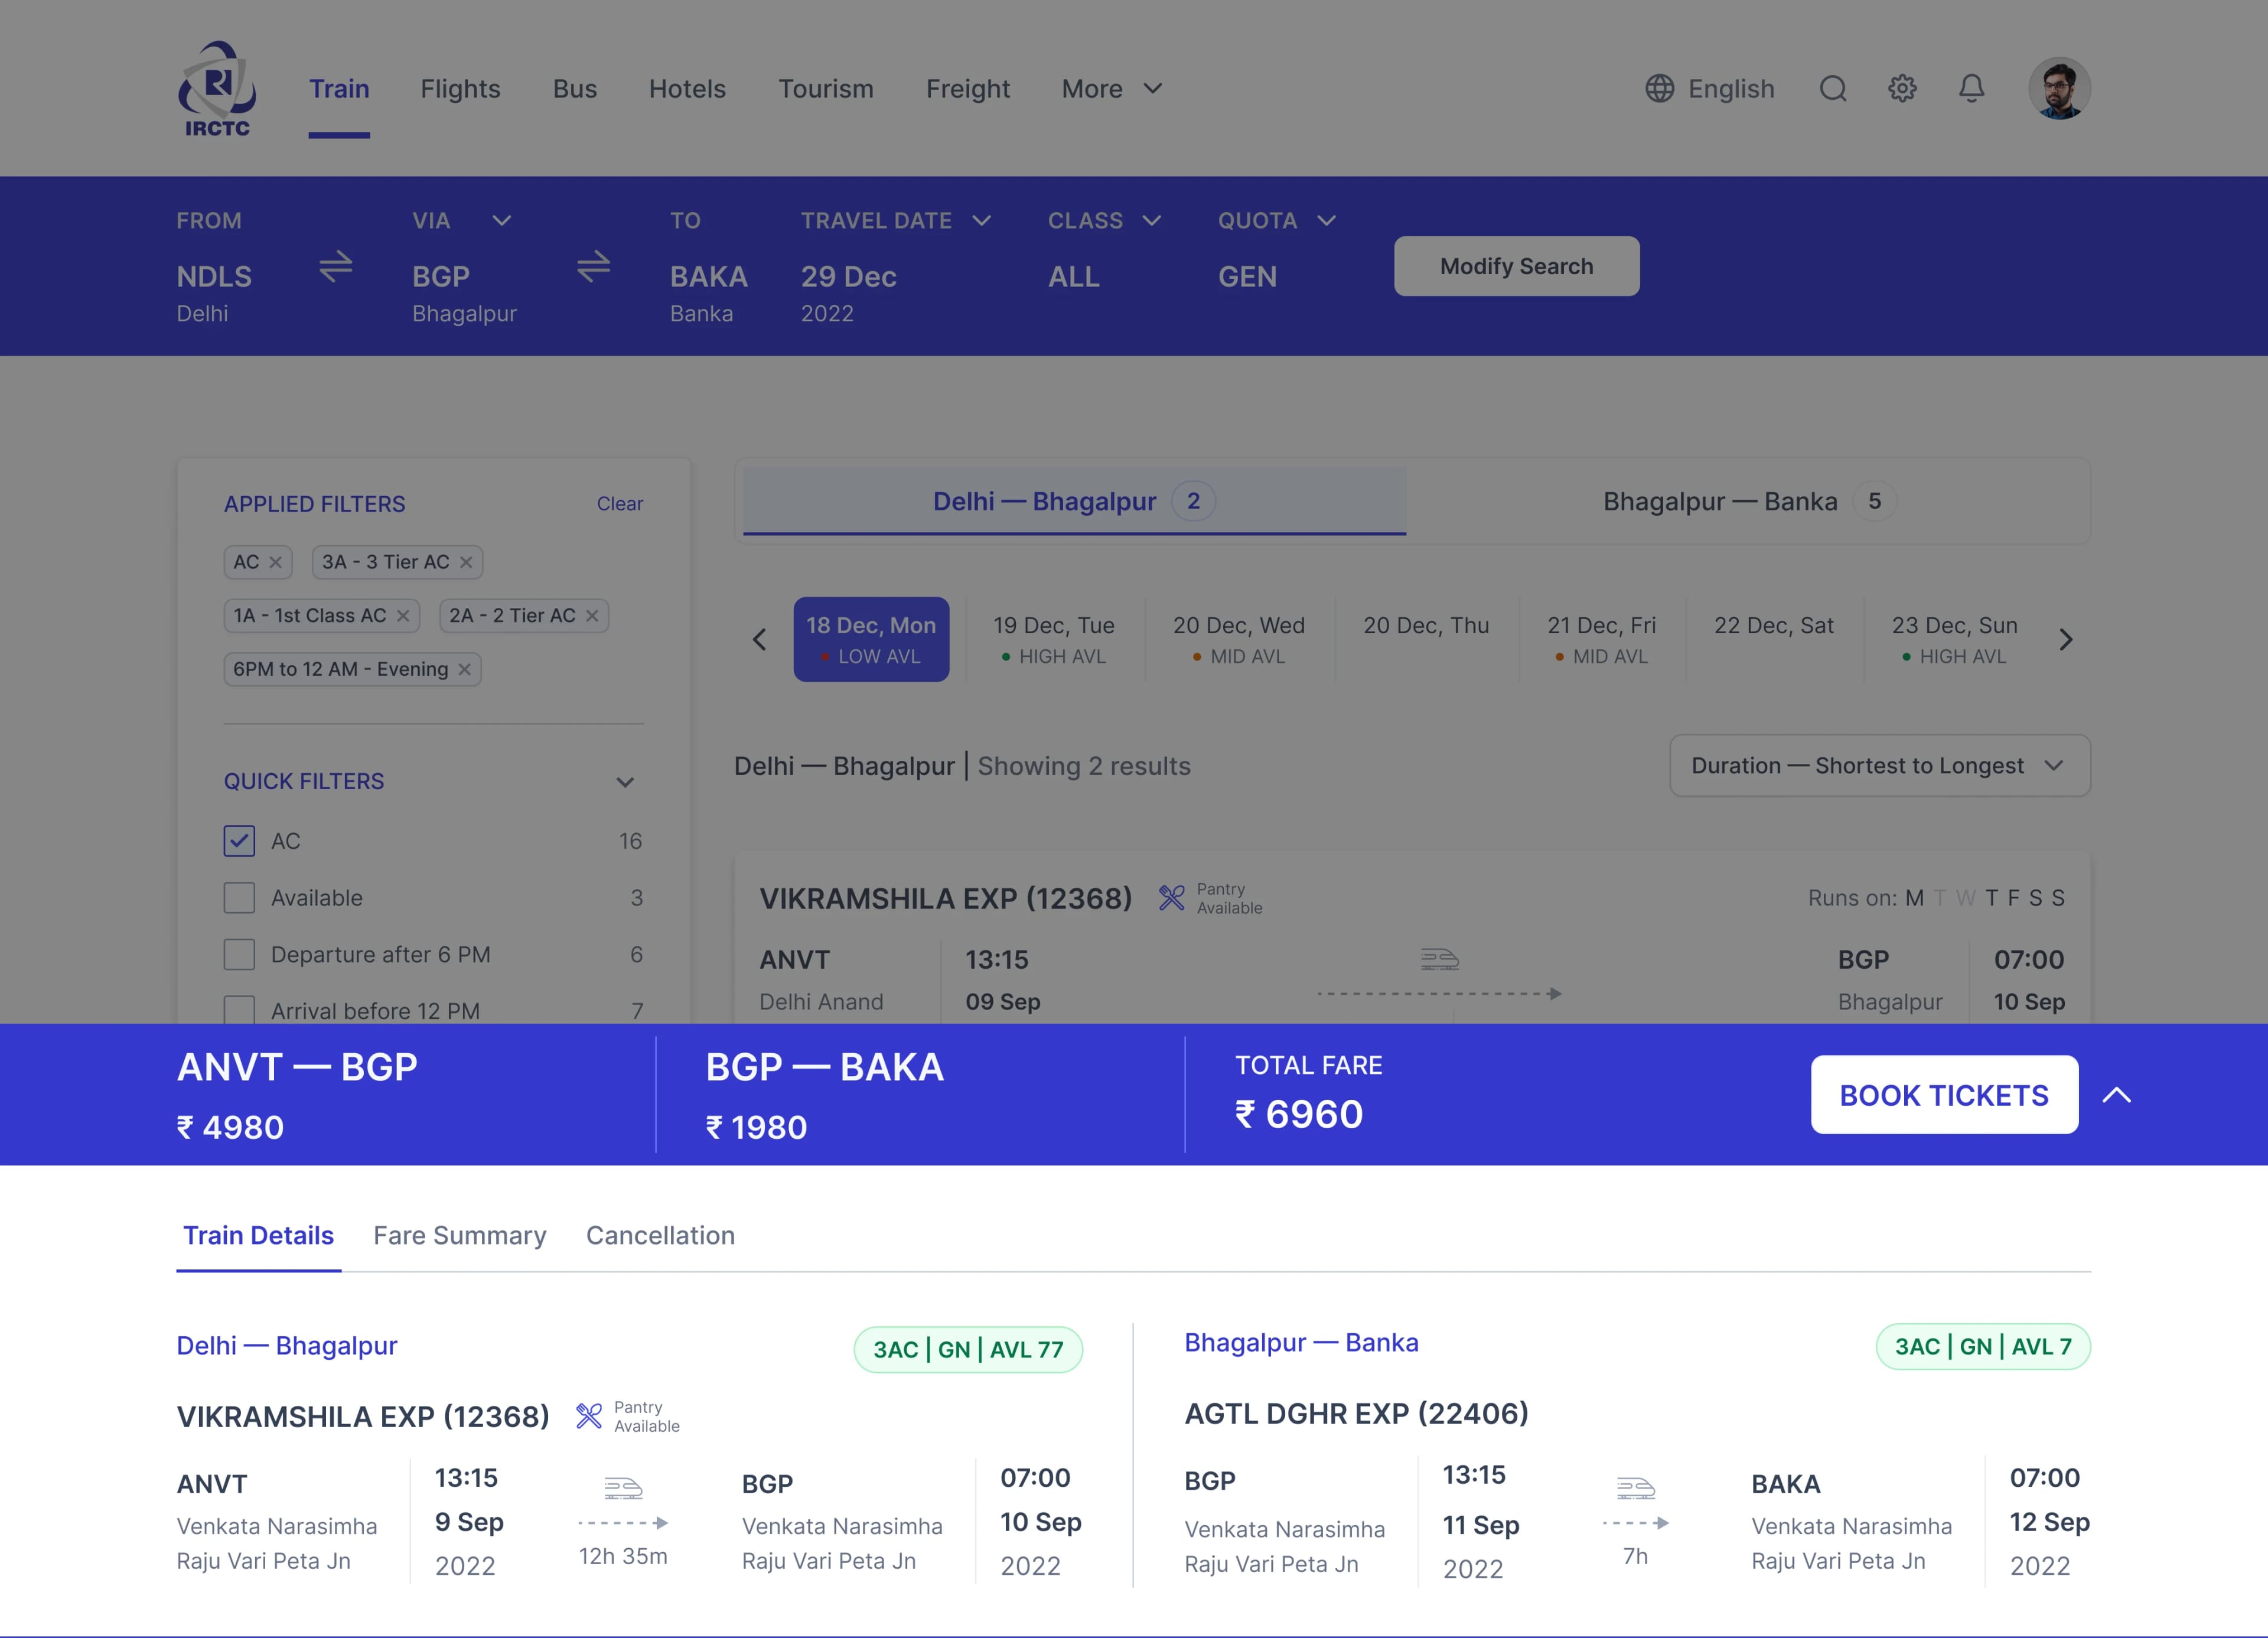Check the Departure after 6 PM filter
Image resolution: width=2268 pixels, height=1638 pixels.
(x=239, y=955)
